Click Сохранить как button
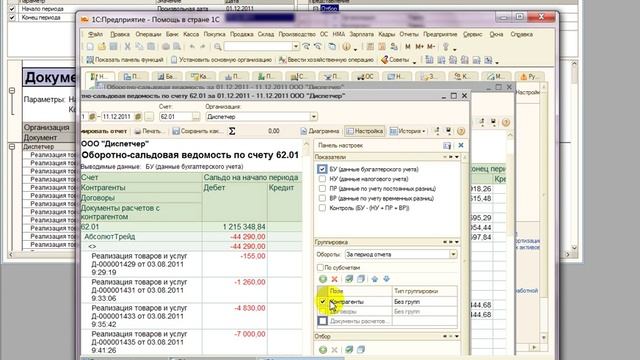This screenshot has width=640, height=360. [197, 131]
